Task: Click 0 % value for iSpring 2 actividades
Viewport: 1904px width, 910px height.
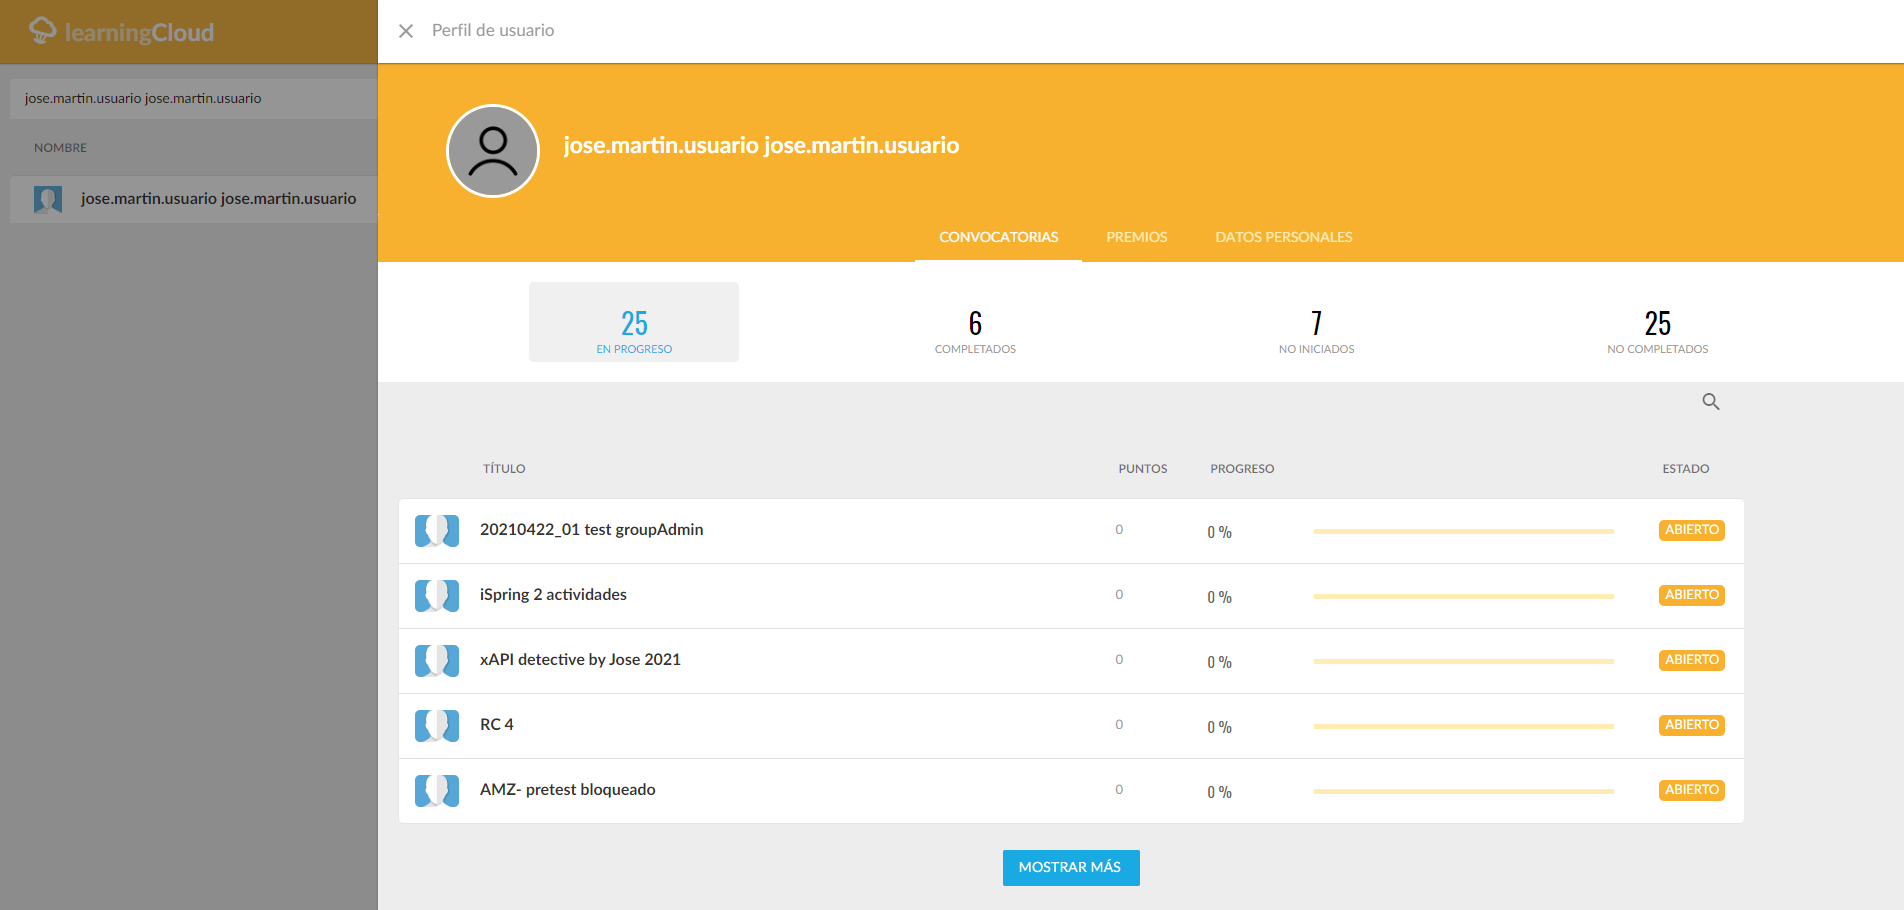Action: click(1219, 597)
